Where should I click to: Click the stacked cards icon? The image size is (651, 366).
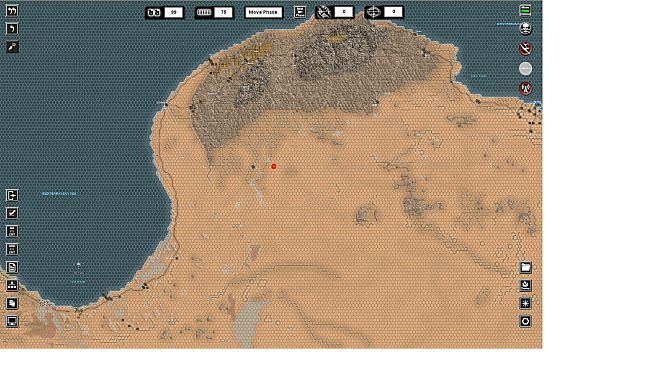pyautogui.click(x=12, y=303)
